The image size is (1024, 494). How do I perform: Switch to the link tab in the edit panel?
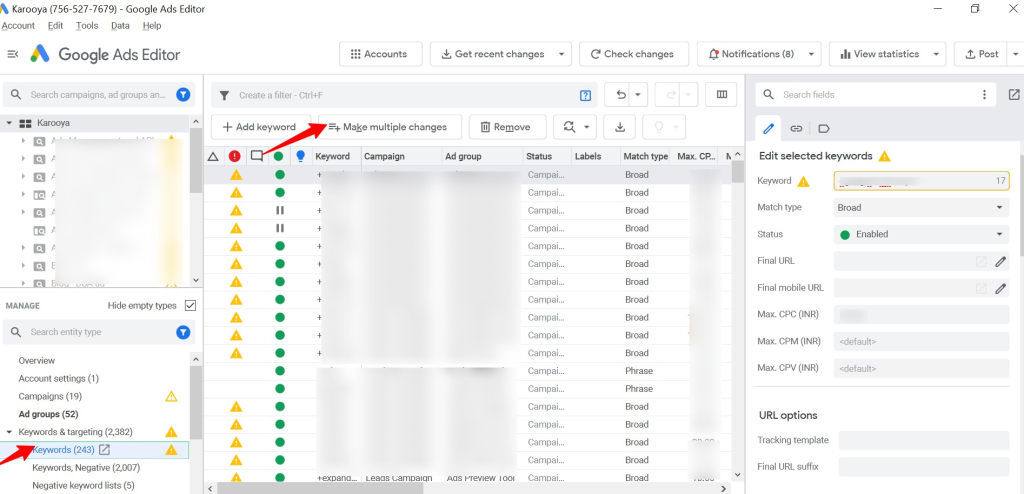[x=795, y=128]
